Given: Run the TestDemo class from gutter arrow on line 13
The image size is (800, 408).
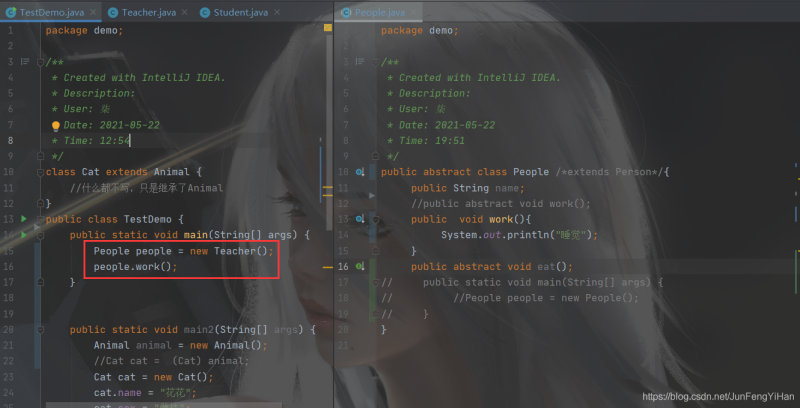Looking at the screenshot, I should click(23, 219).
